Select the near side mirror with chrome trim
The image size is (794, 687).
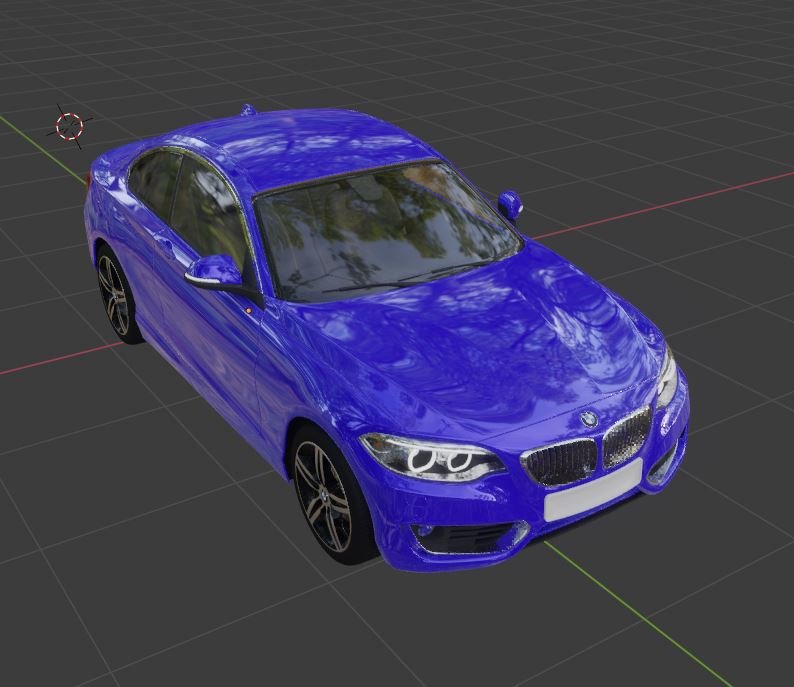click(214, 272)
